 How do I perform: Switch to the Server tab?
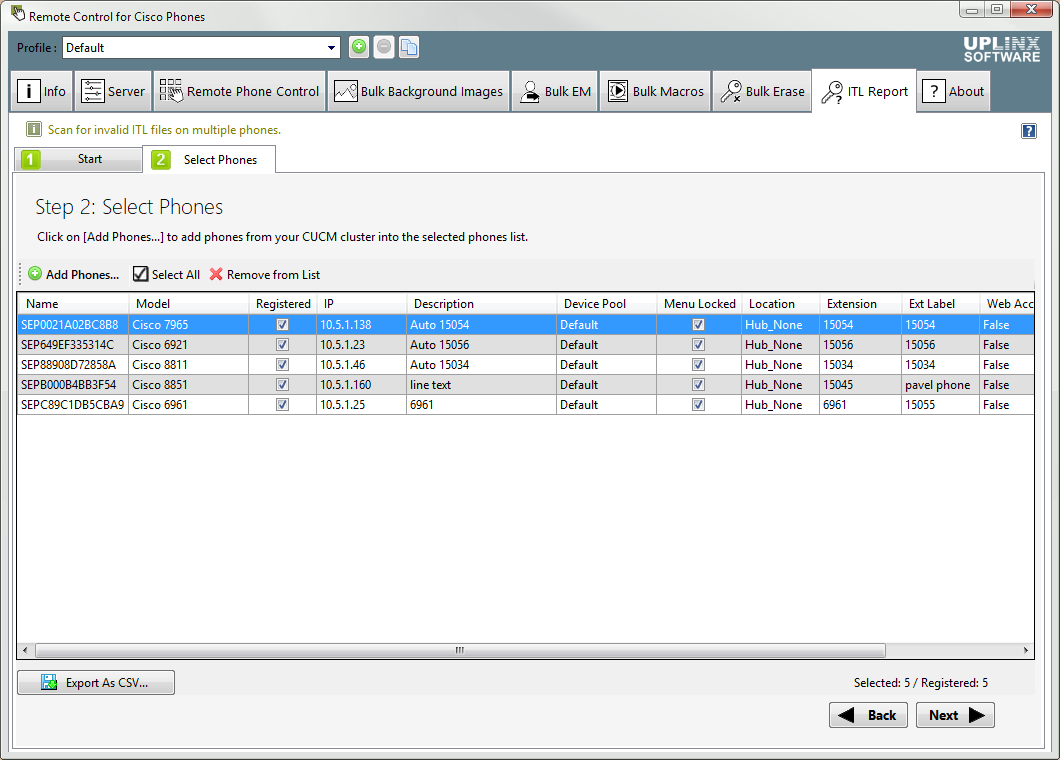click(113, 91)
